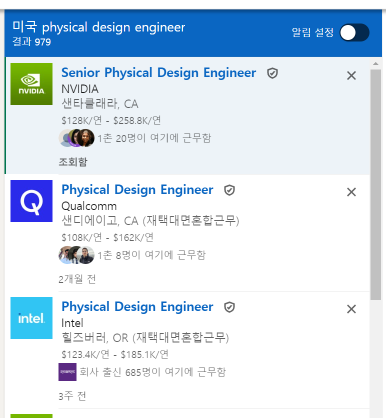The height and width of the screenshot is (418, 386).
Task: Click the connection avatars at NVIDIA
Action: [x=77, y=138]
